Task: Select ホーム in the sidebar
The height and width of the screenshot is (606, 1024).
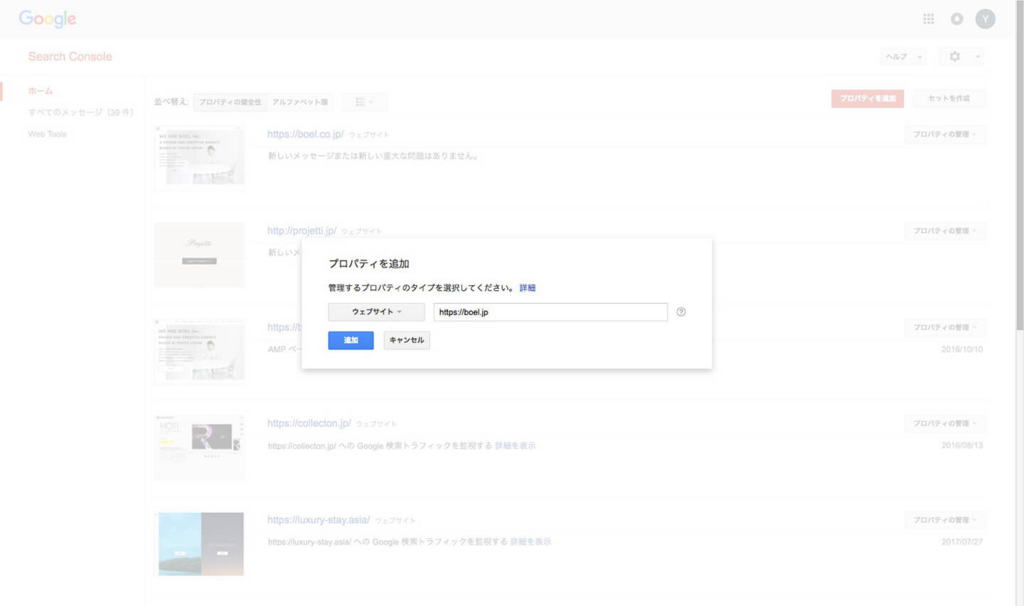Action: point(40,91)
